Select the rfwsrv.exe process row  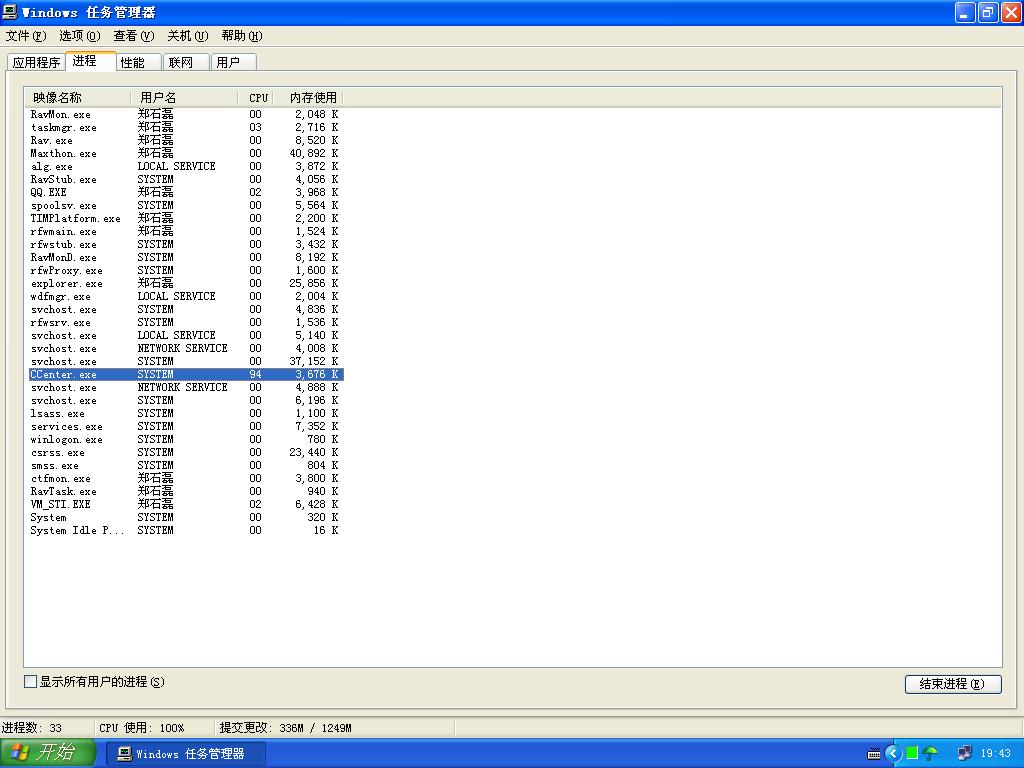(185, 323)
